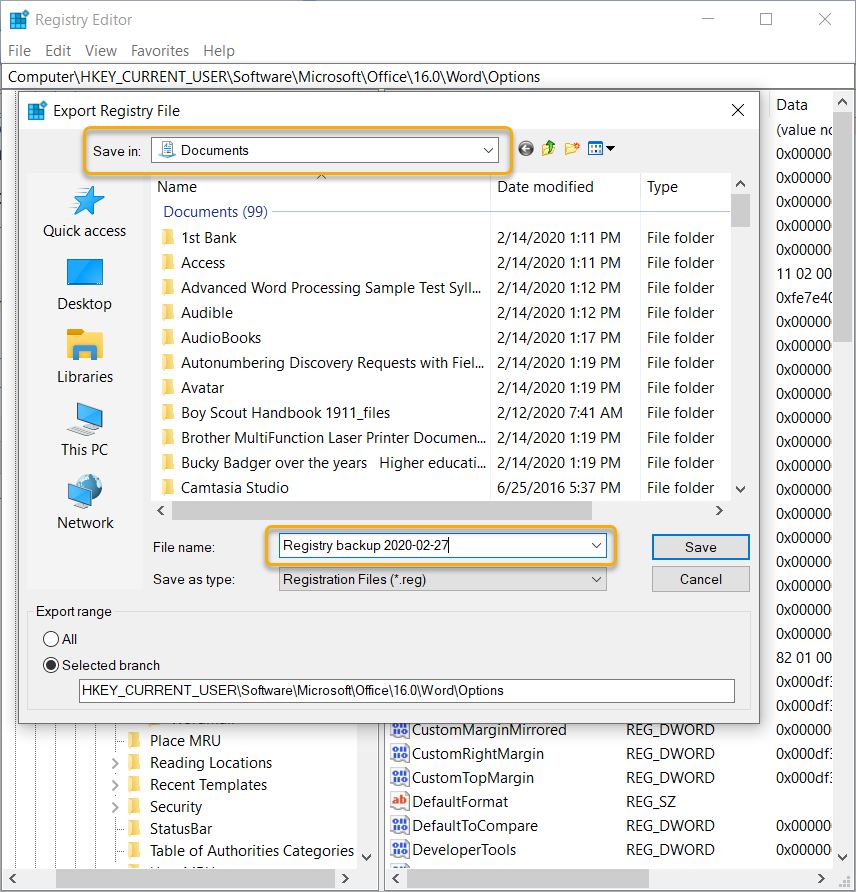Click the Save button
Viewport: 856px width, 892px height.
click(x=701, y=547)
